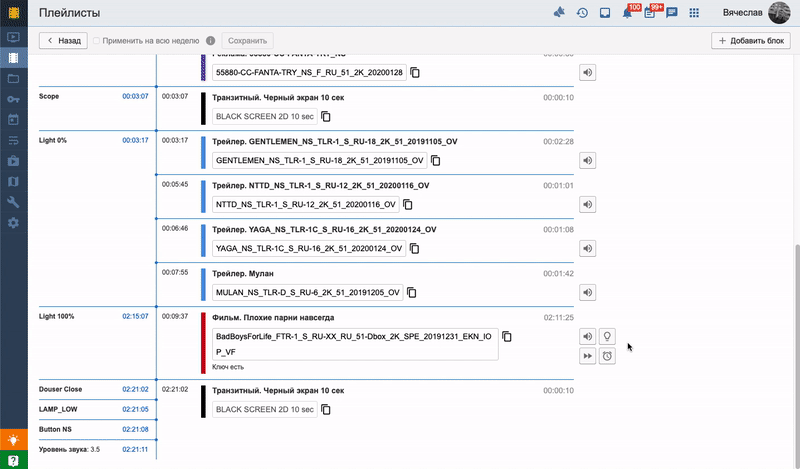The width and height of the screenshot is (800, 469).
Task: Click the info icon beside Применить на всю неделю
Action: pos(210,41)
